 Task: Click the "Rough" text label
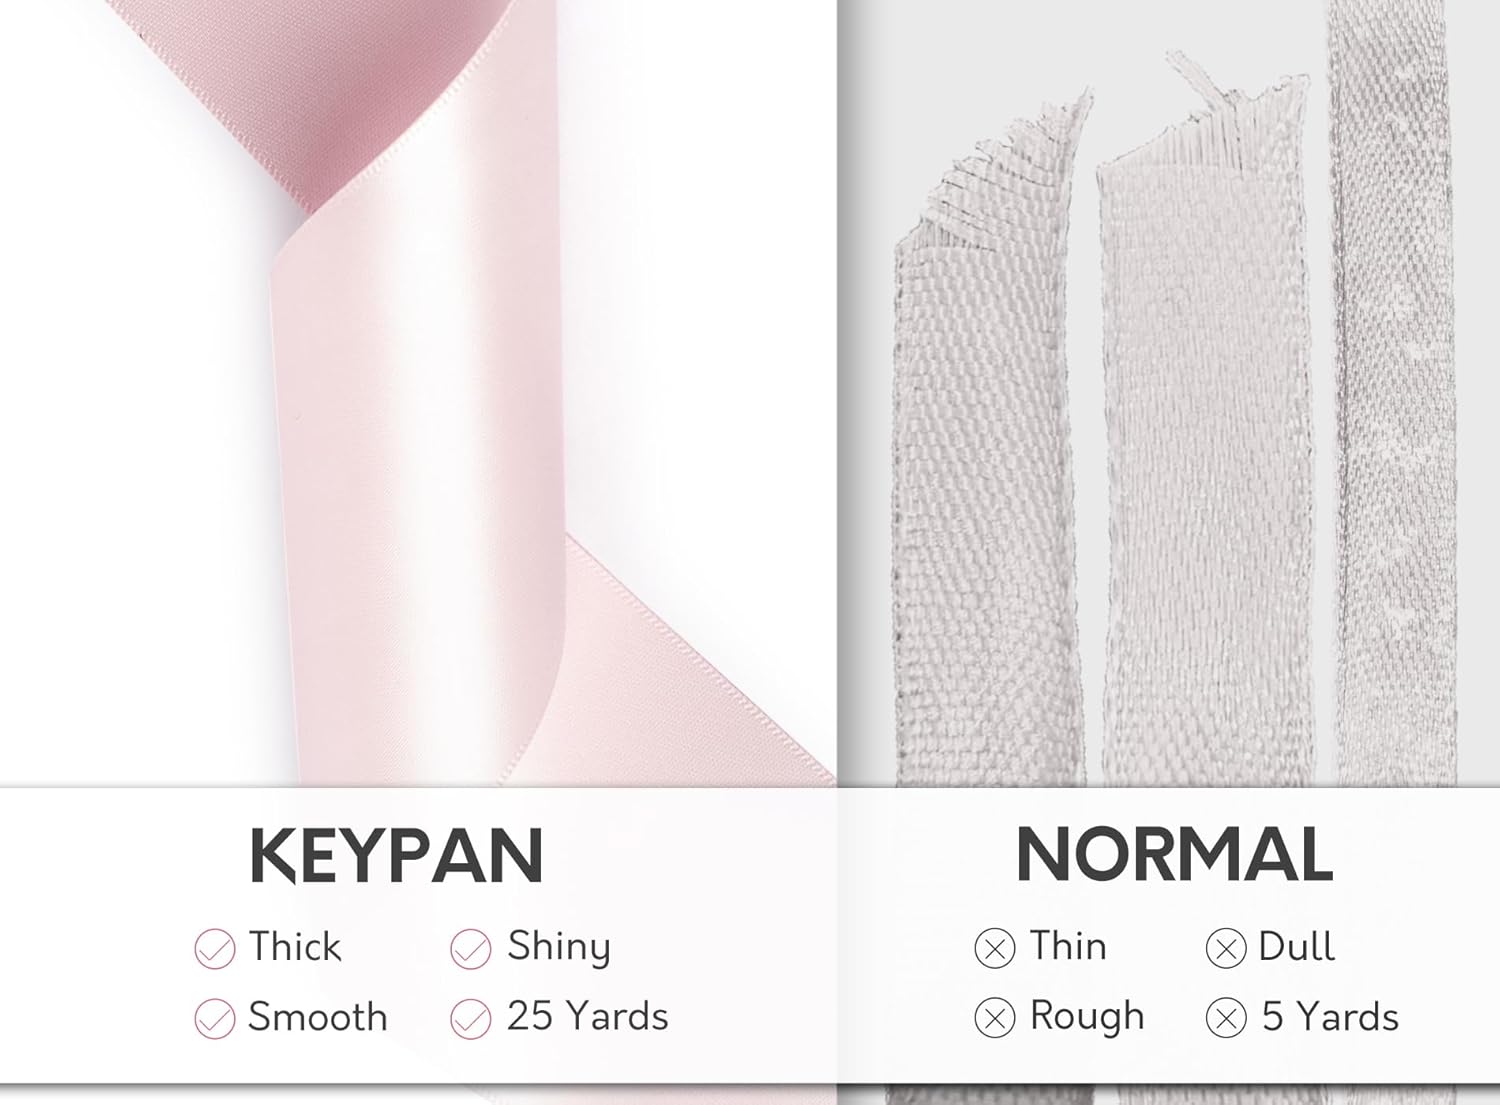[1087, 1016]
